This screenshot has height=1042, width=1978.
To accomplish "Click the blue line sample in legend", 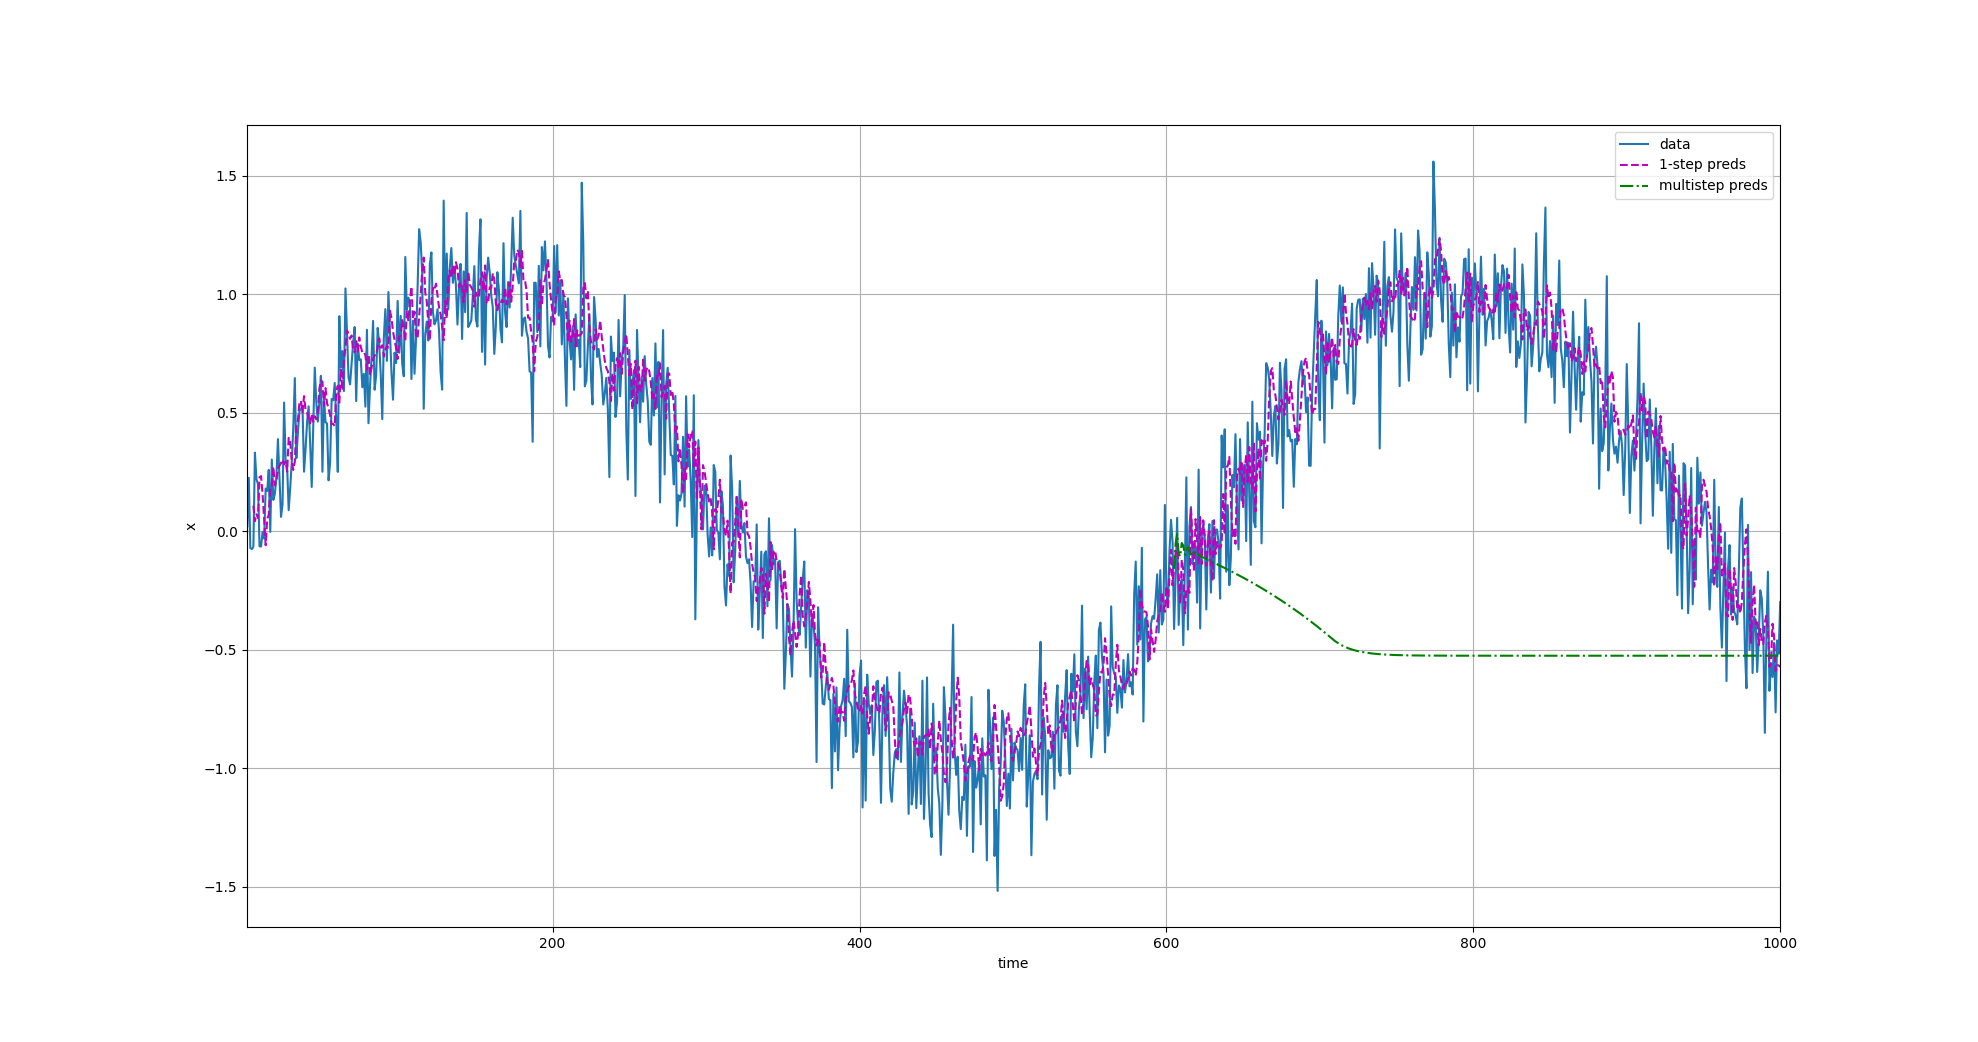I will pos(1634,144).
